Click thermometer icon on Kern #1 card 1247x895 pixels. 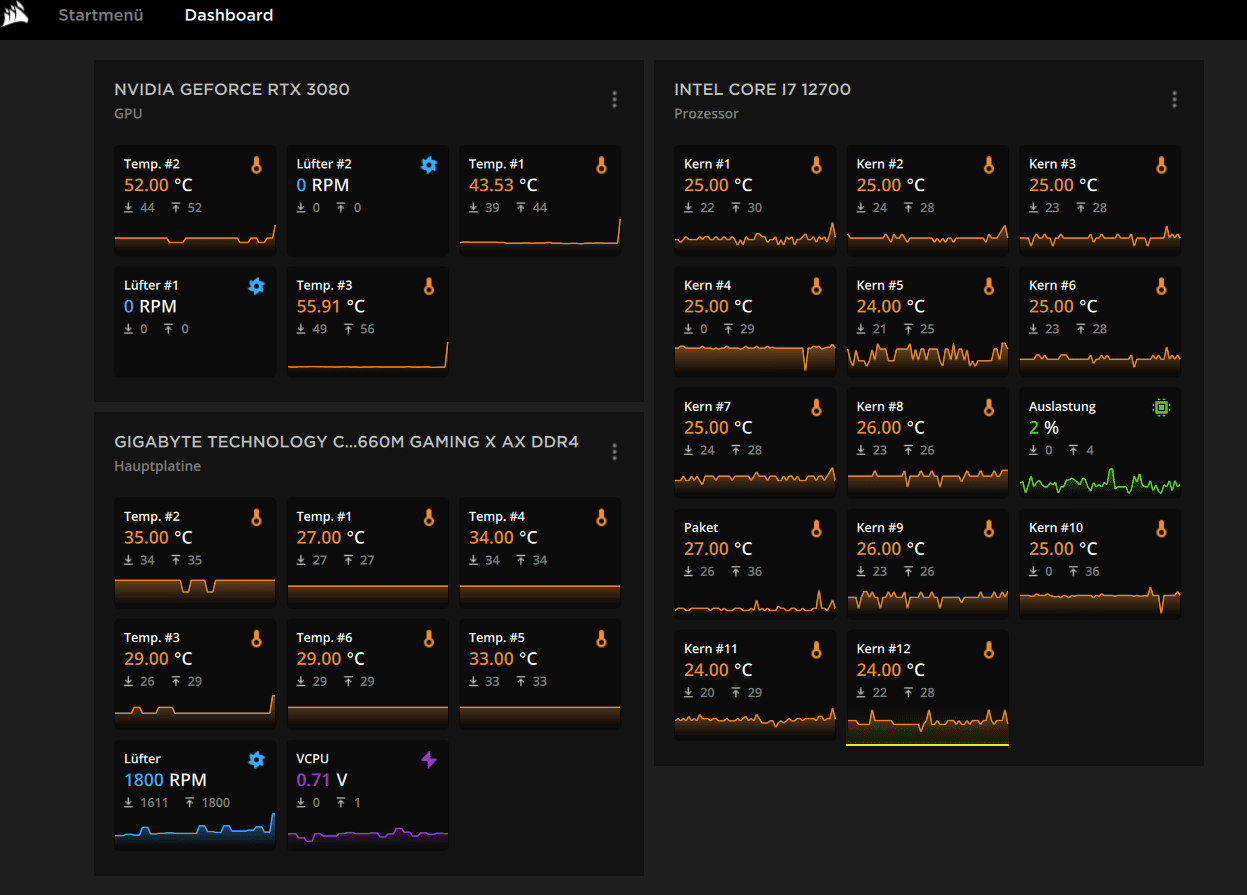pyautogui.click(x=816, y=165)
